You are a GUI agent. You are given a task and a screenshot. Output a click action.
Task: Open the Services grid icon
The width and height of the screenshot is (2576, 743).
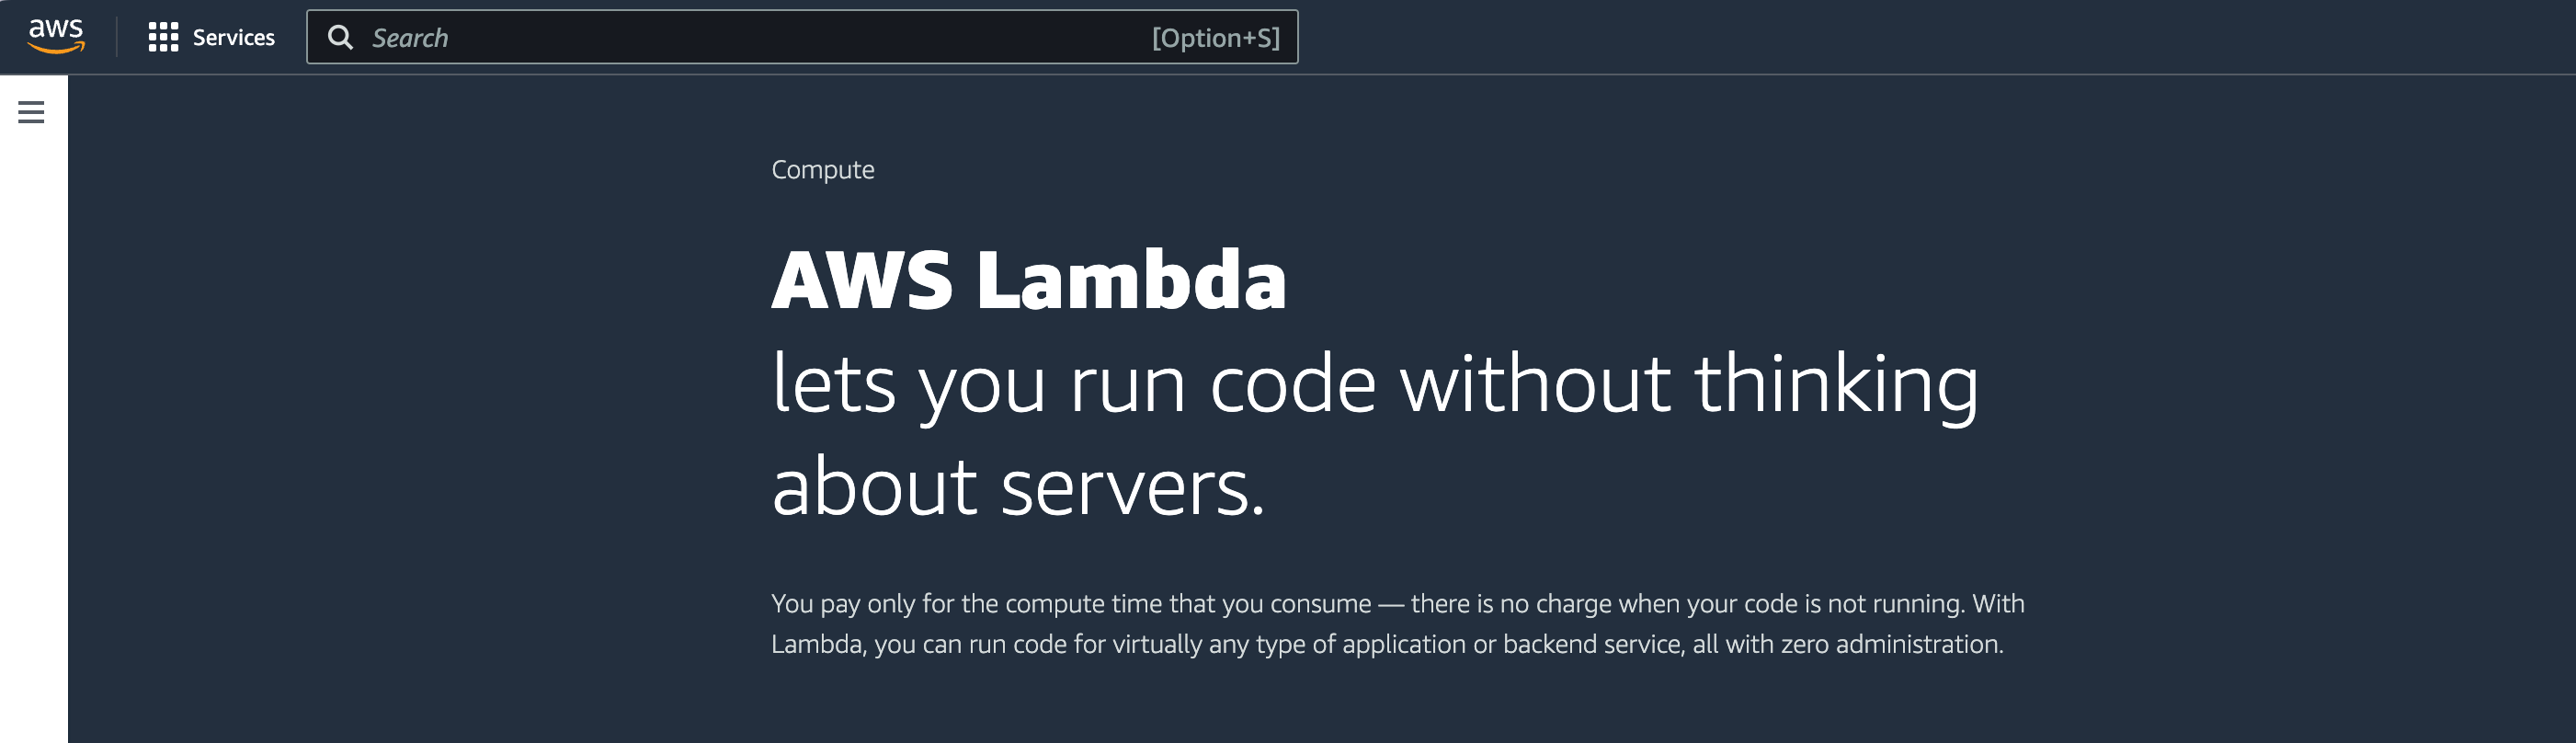(x=163, y=37)
